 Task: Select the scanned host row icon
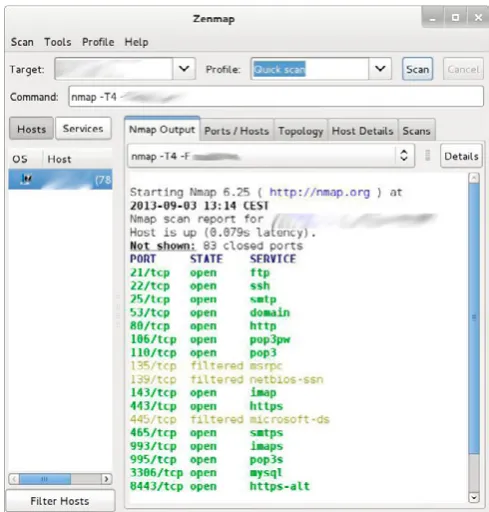26,179
